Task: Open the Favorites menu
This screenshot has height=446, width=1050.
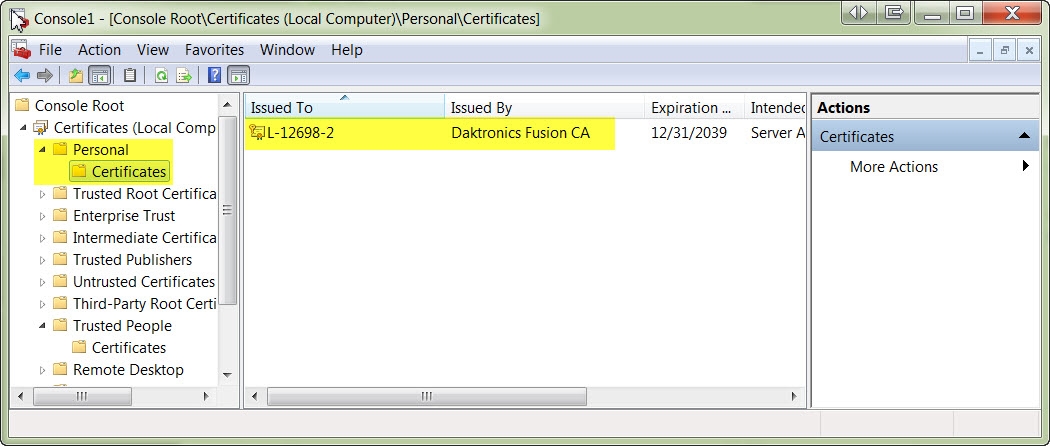Action: (214, 50)
